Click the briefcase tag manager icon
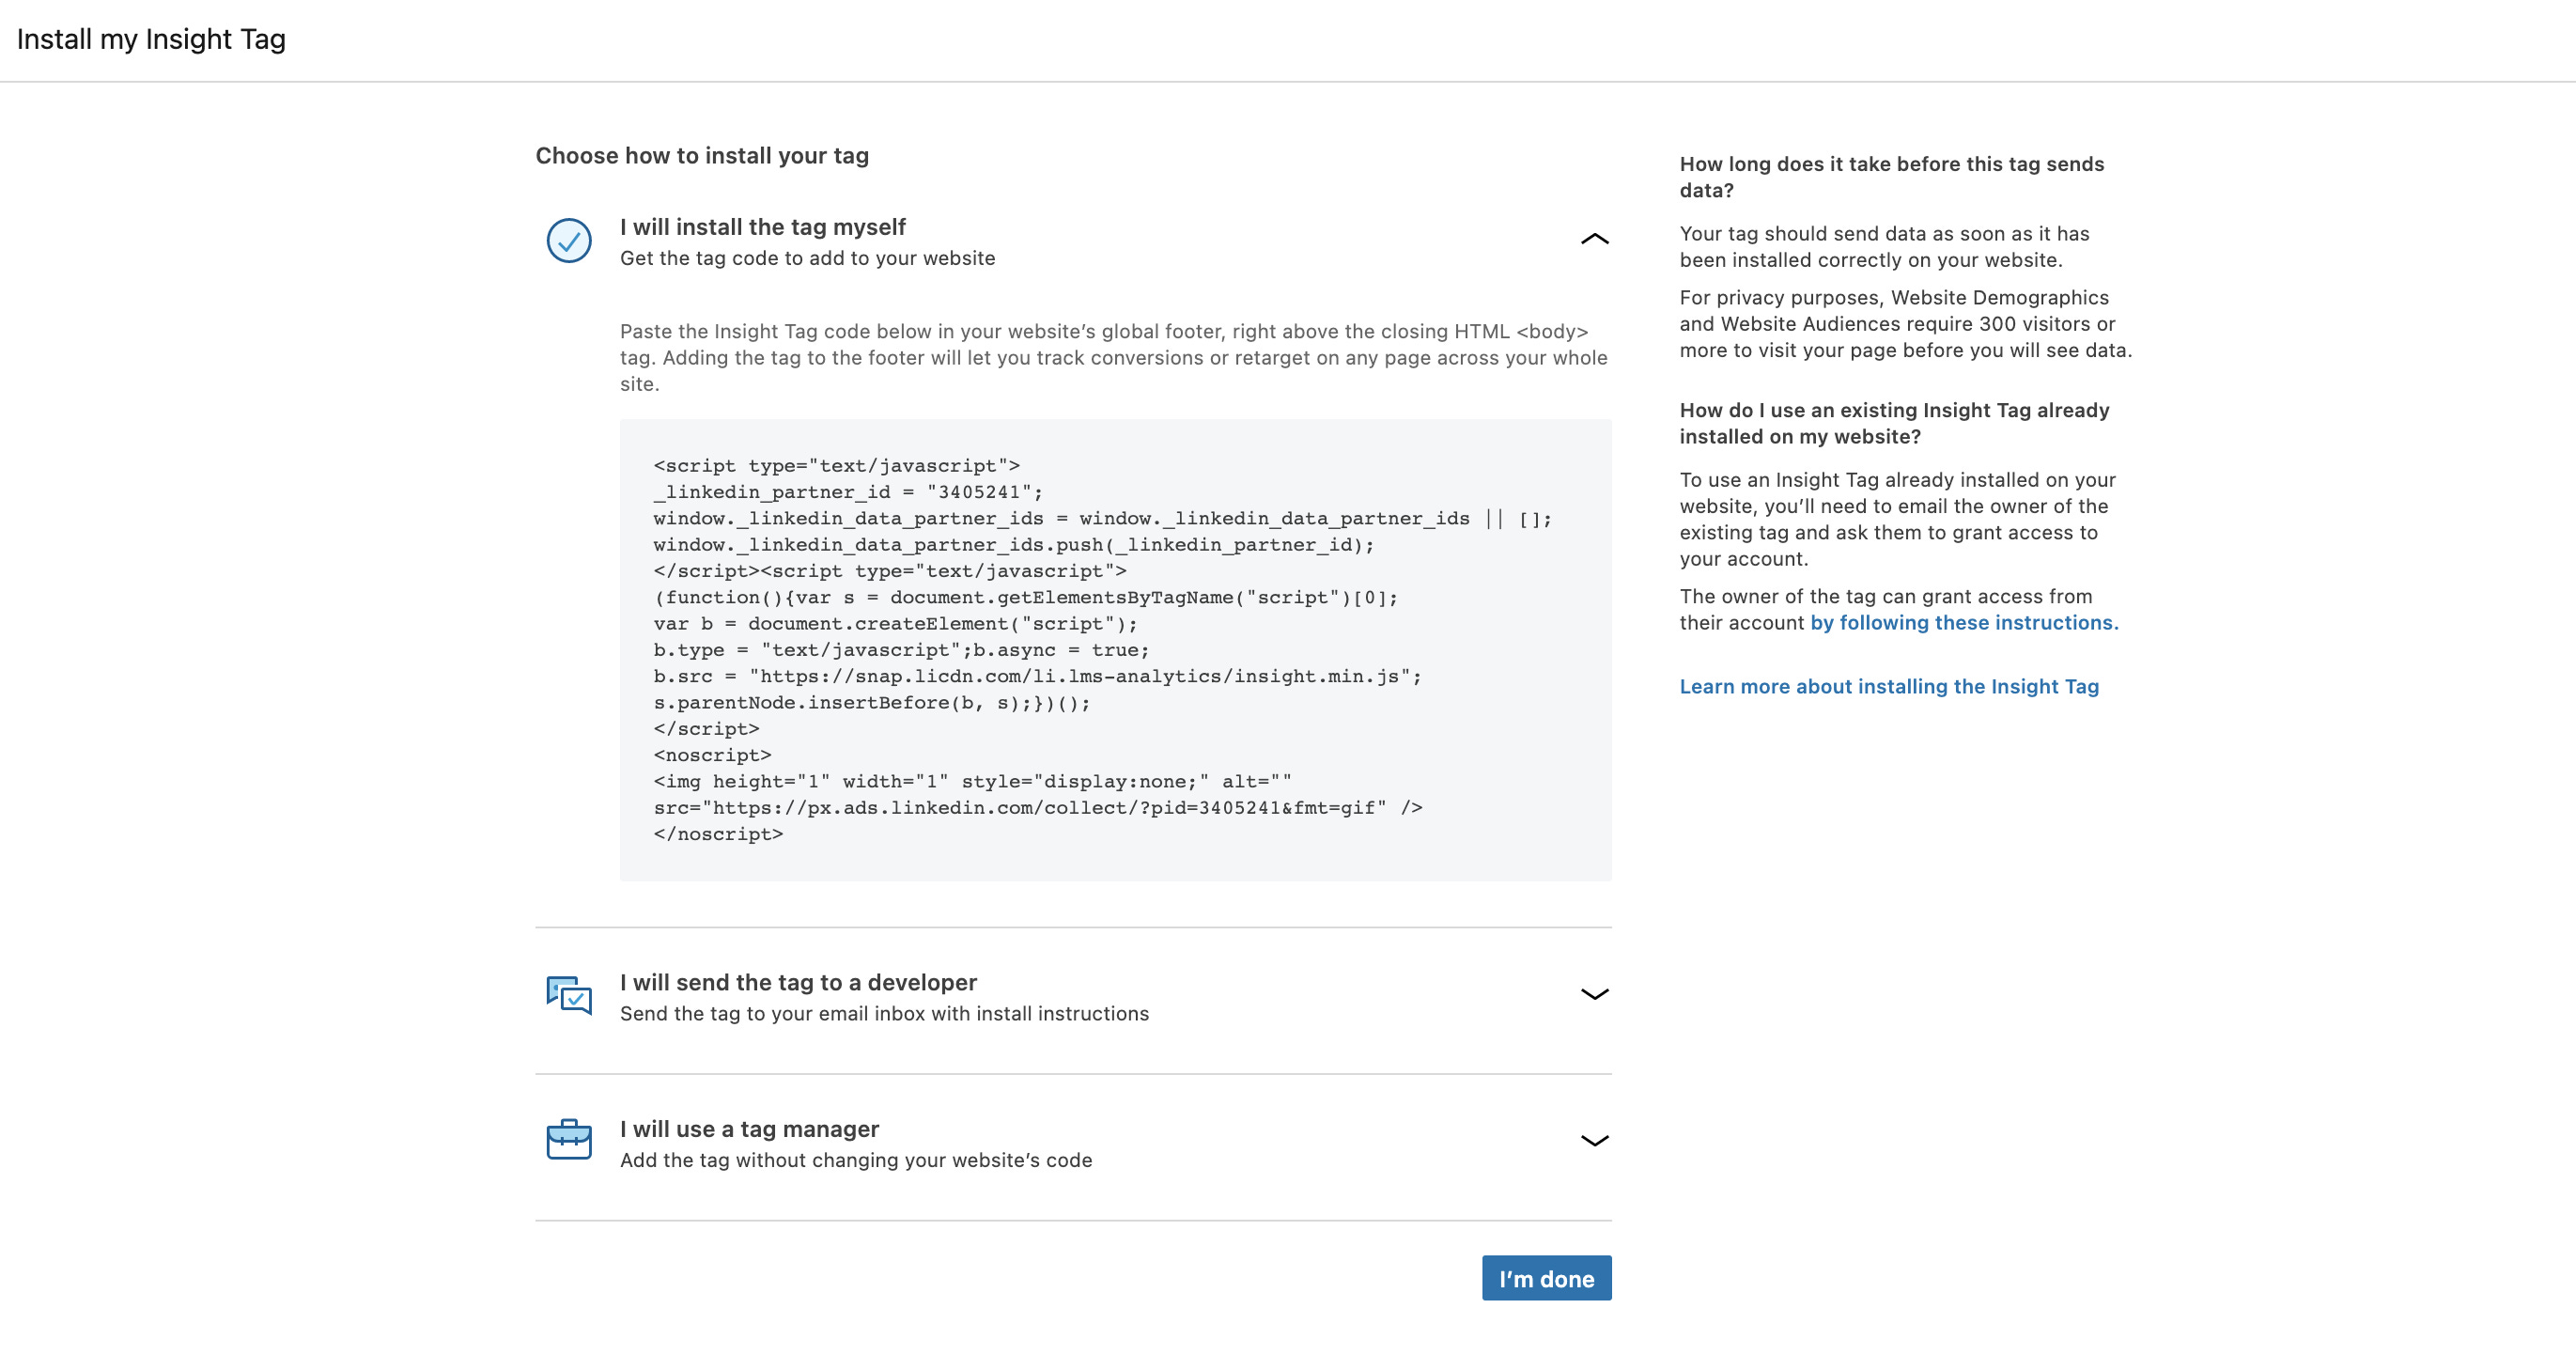The width and height of the screenshot is (2576, 1355). (x=569, y=1140)
